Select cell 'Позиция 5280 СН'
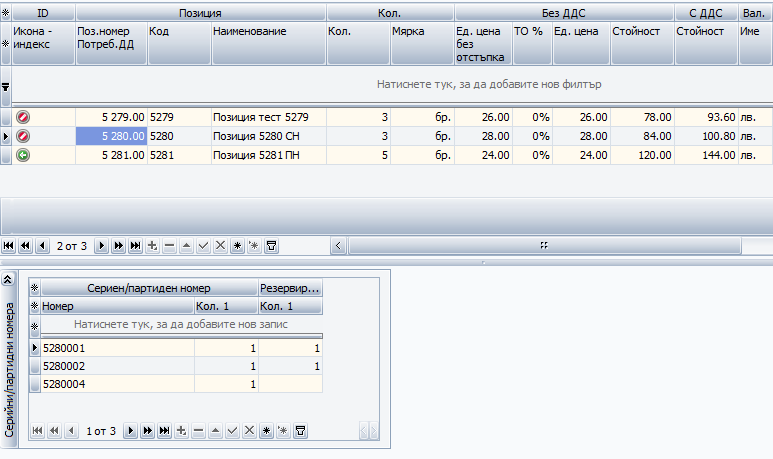 coord(269,136)
